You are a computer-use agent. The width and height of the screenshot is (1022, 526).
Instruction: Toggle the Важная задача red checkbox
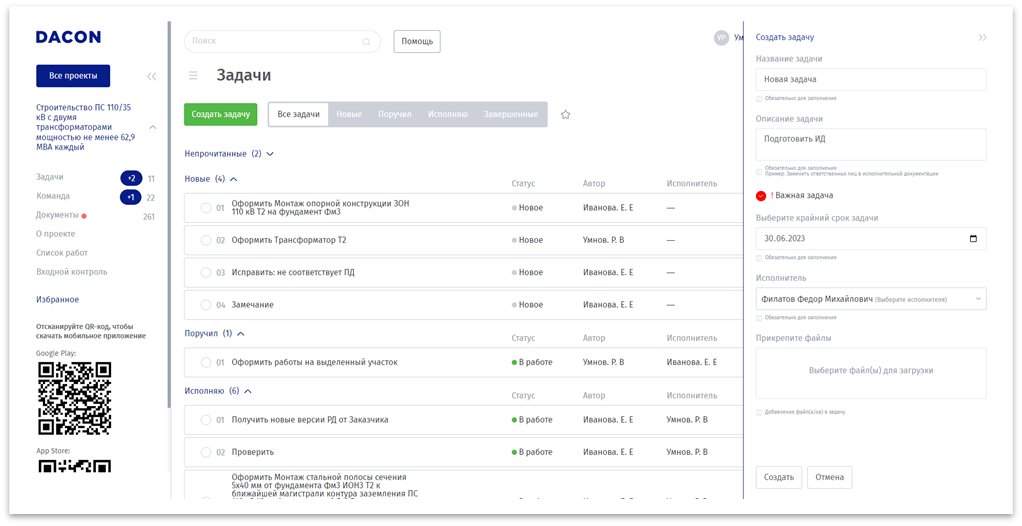pos(761,196)
